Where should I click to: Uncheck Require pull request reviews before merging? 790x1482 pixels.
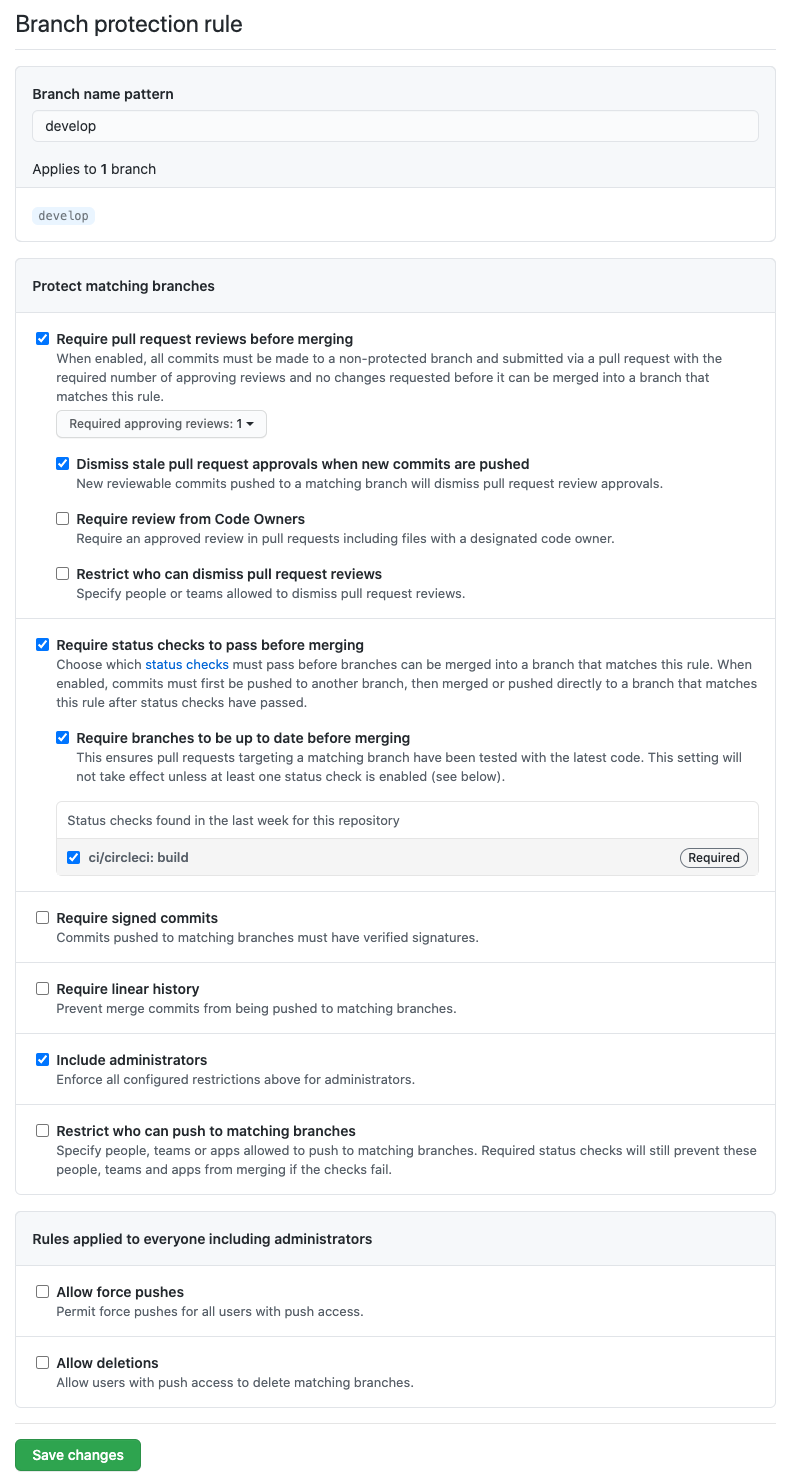[x=42, y=339]
